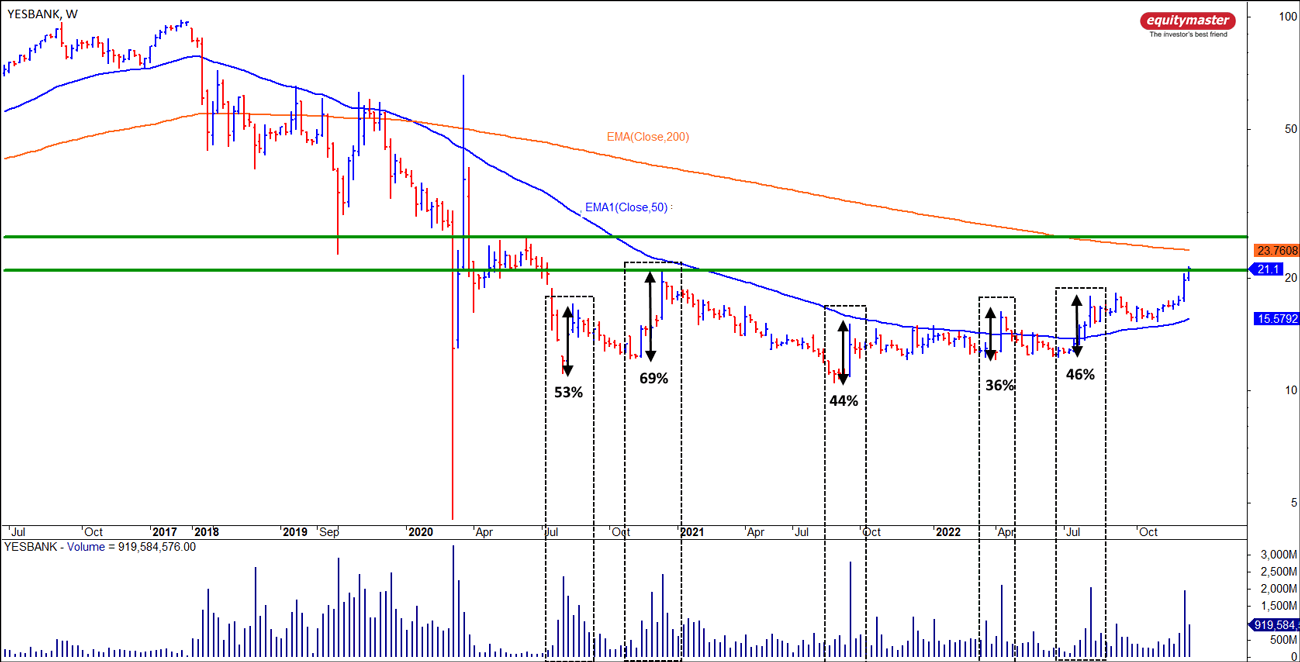The height and width of the screenshot is (662, 1300).
Task: Select the double-headed arrow above the 44% label
Action: [843, 352]
